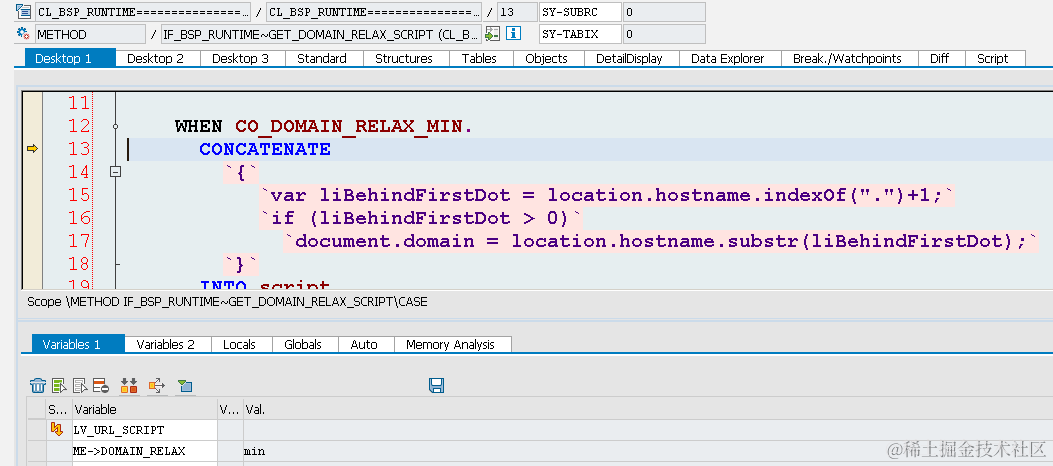Click the table row delete icon with minus

(101, 385)
